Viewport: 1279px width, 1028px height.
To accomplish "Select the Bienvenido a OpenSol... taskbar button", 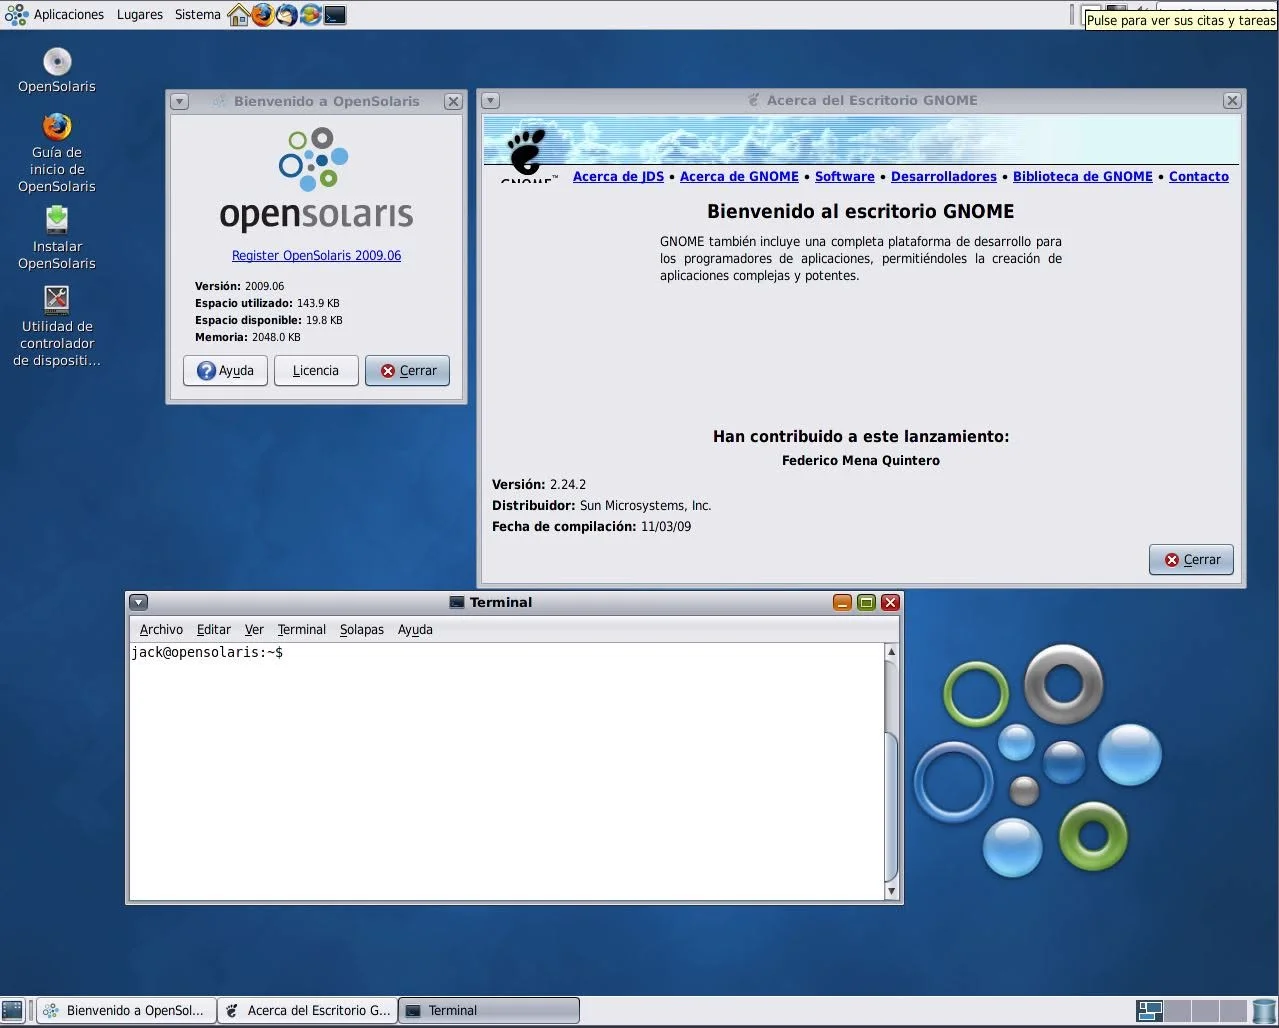I will [126, 1011].
